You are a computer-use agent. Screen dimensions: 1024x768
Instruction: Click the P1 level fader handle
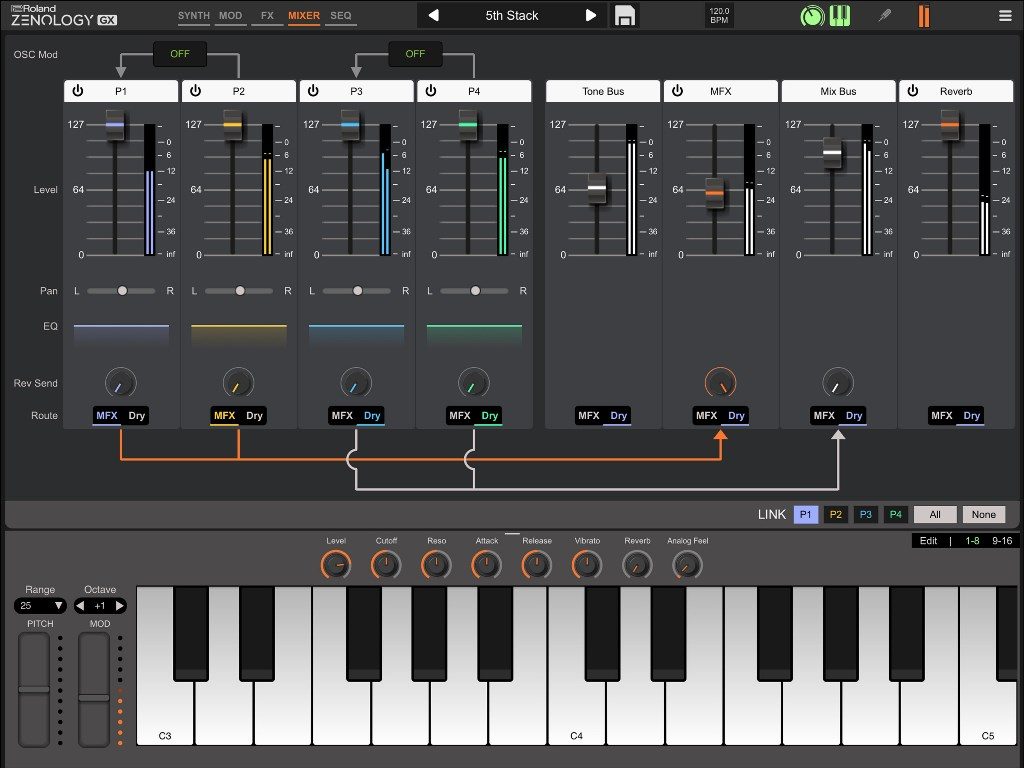(115, 125)
